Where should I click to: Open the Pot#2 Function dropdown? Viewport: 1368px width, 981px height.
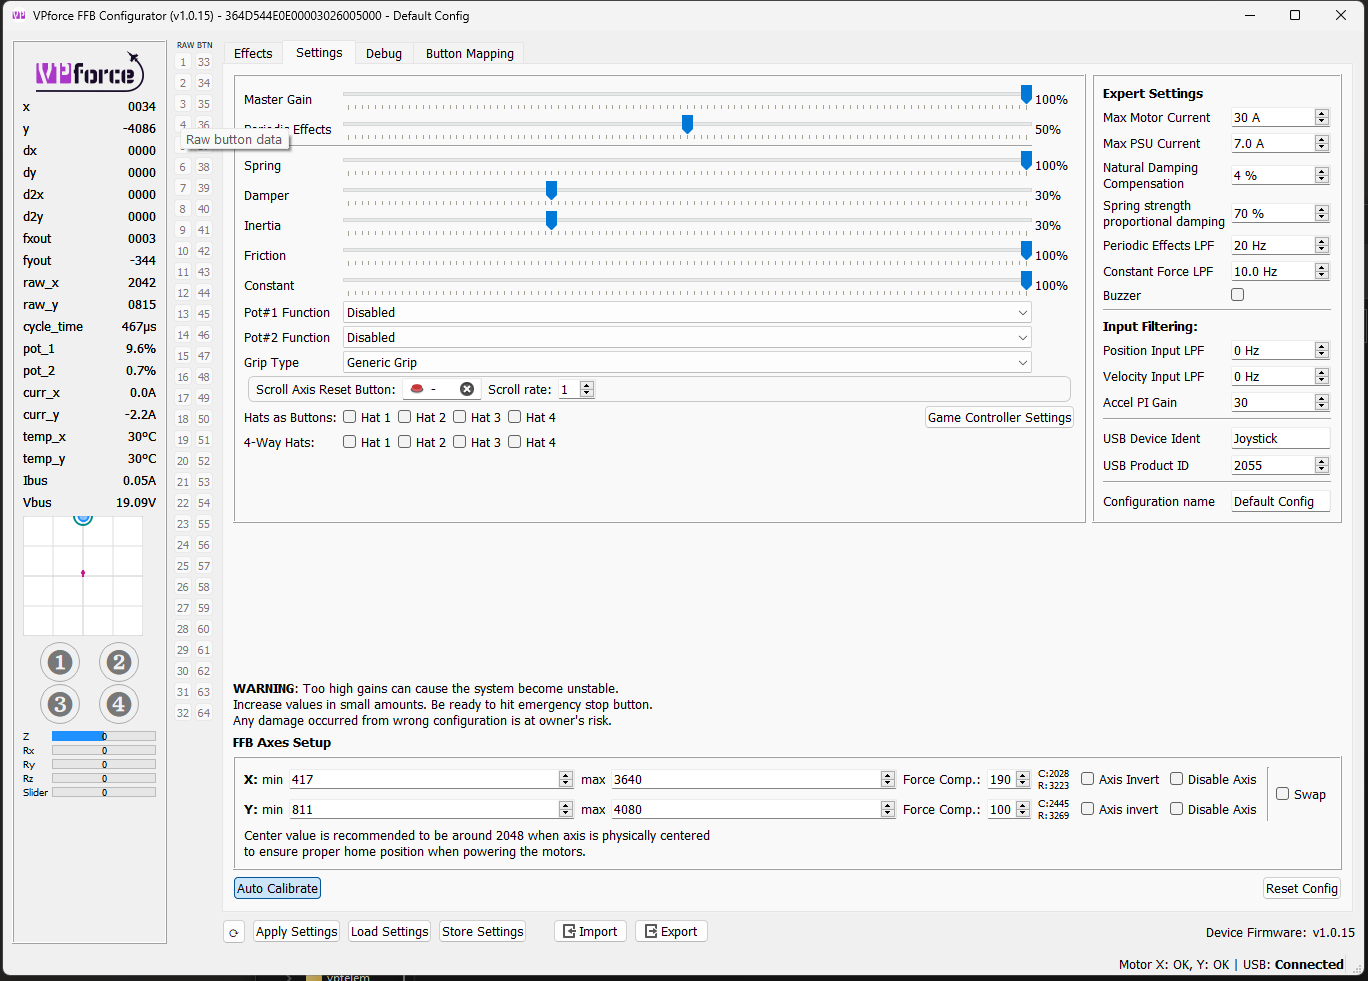click(687, 338)
